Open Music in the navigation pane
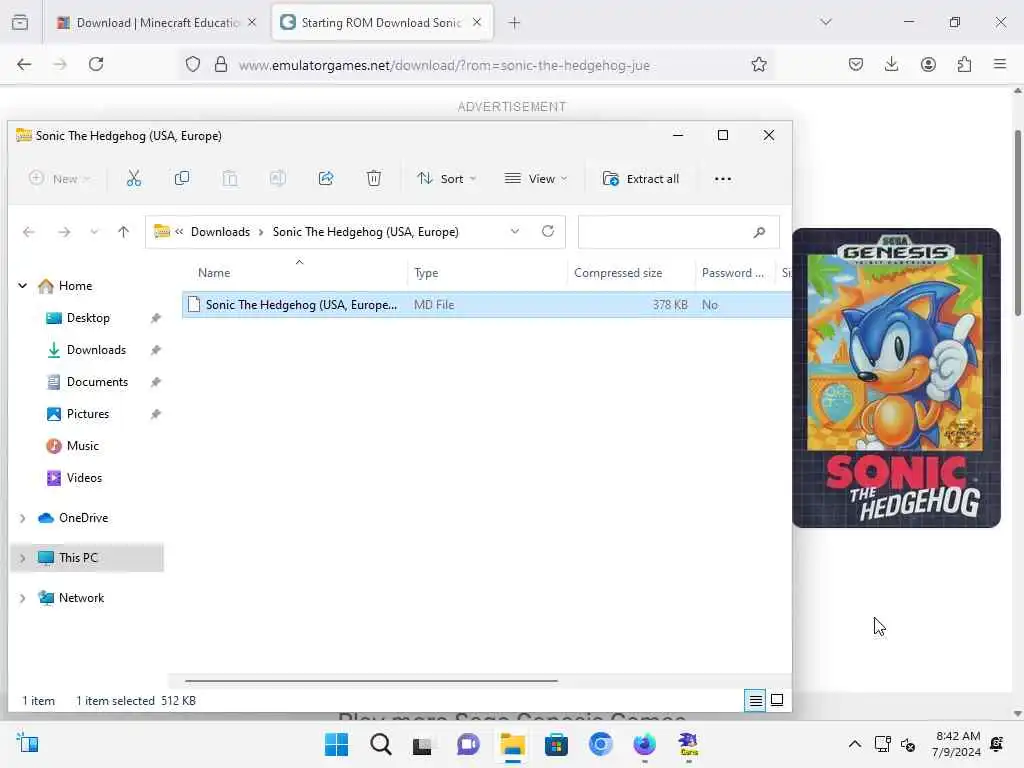The width and height of the screenshot is (1024, 768). pyautogui.click(x=82, y=446)
